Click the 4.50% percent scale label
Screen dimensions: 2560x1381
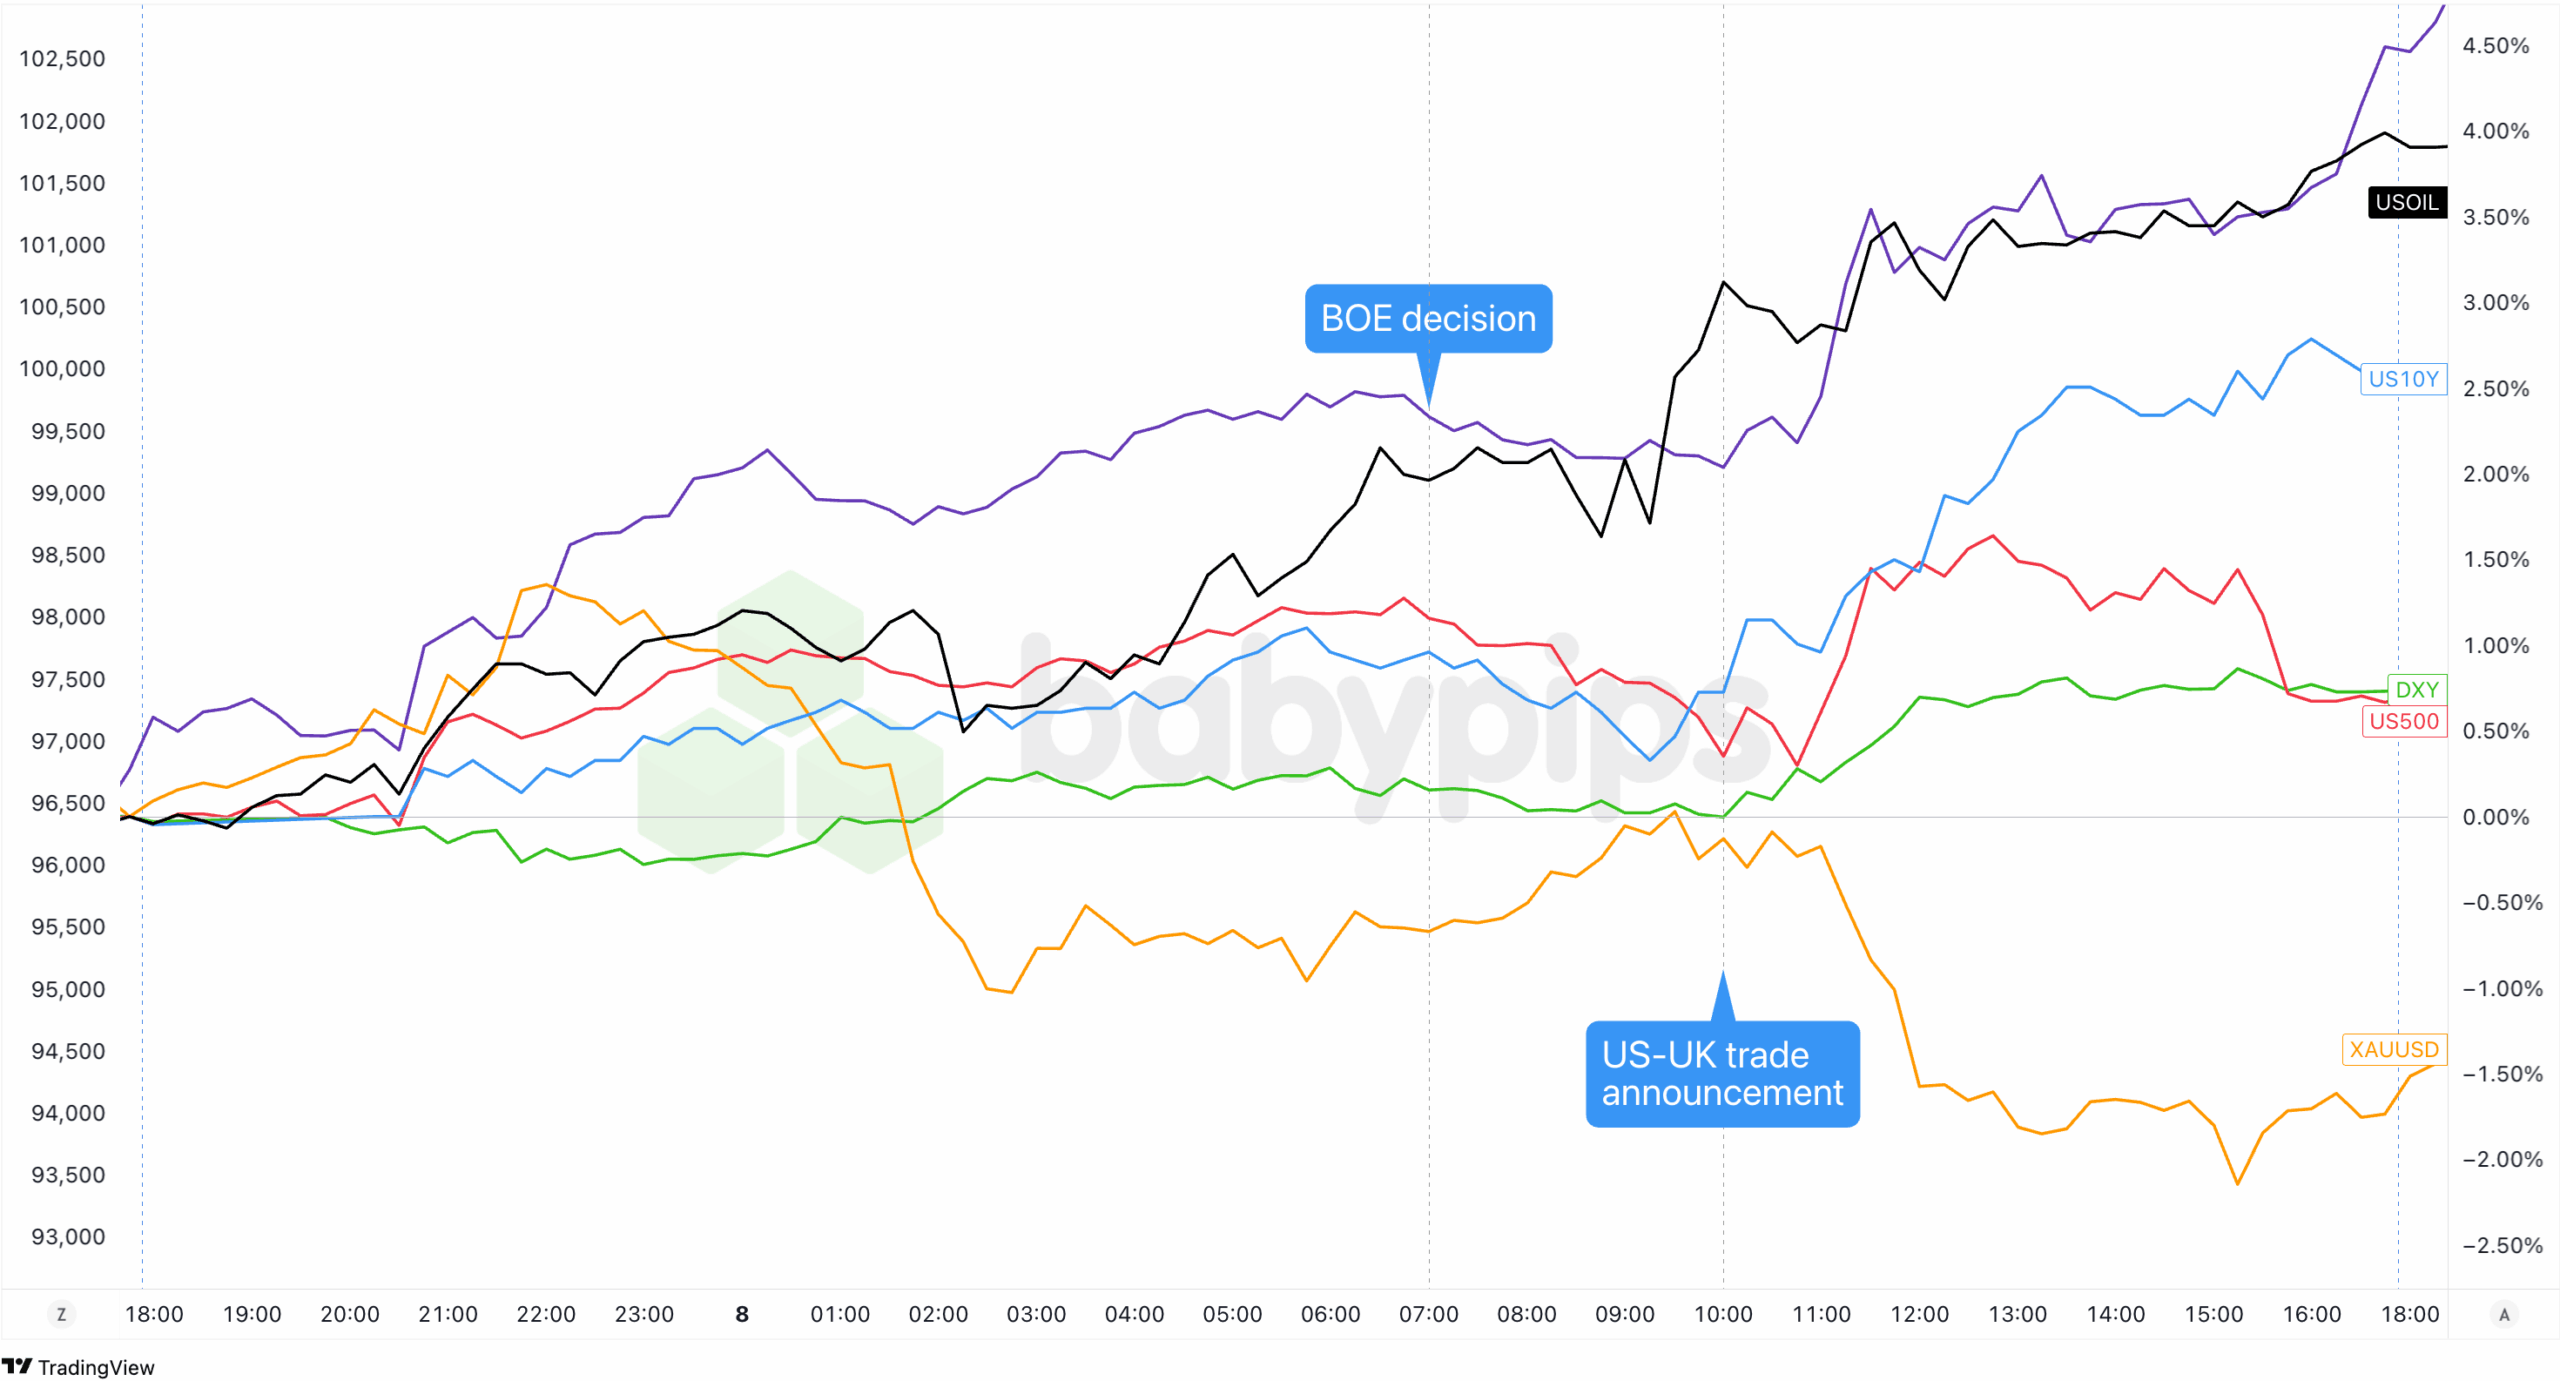pos(2495,46)
